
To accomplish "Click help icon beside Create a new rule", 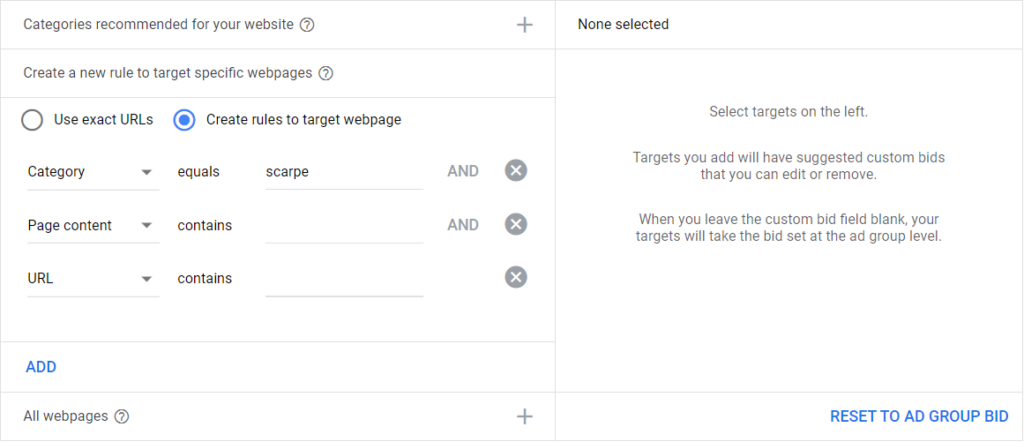I will [325, 73].
